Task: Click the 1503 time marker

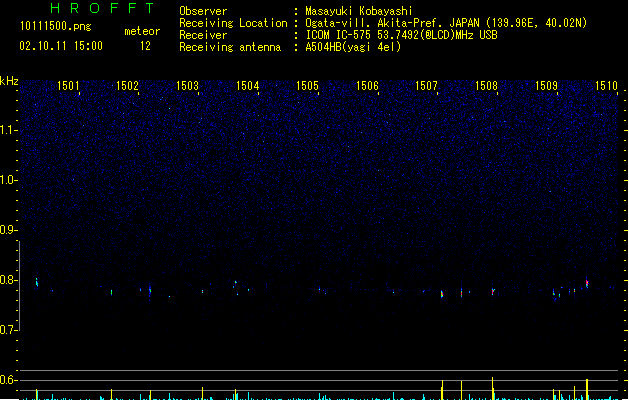Action: point(187,86)
